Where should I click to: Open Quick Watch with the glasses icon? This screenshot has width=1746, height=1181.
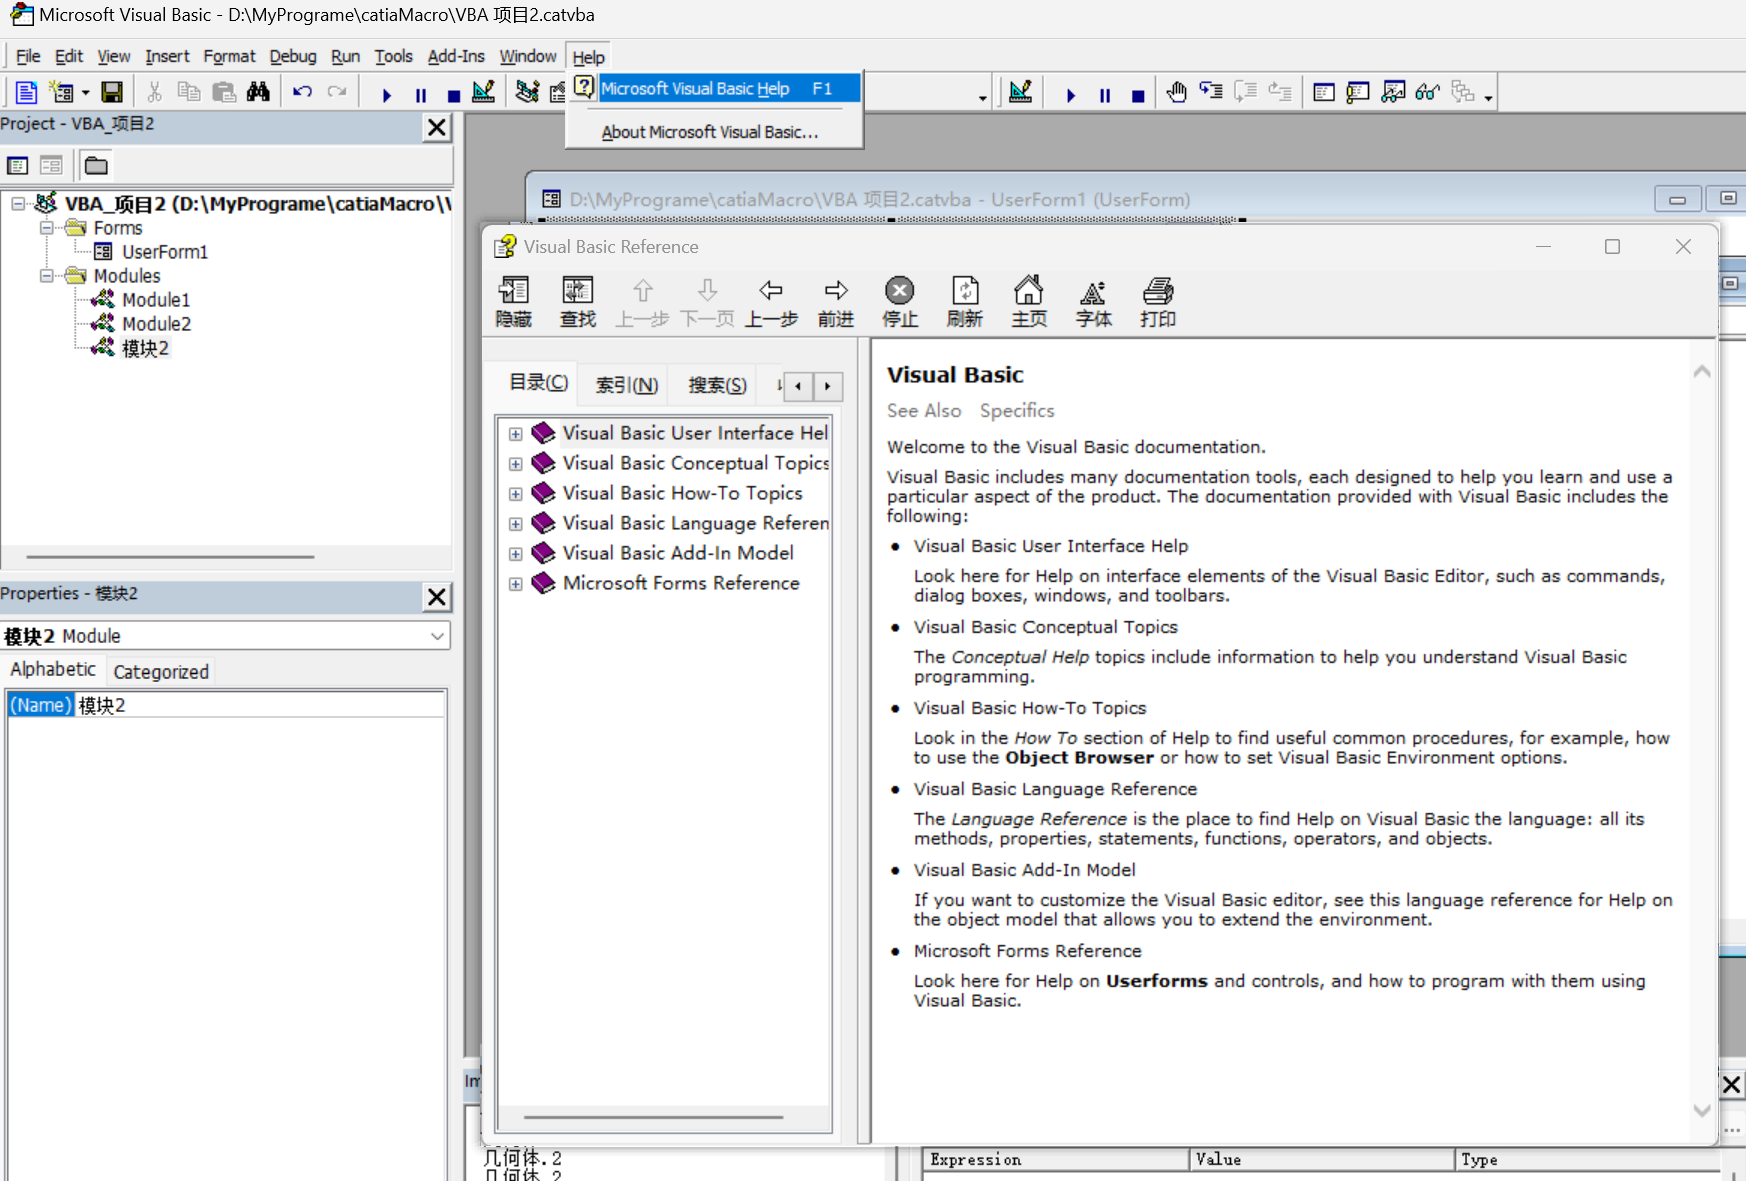click(x=1427, y=93)
